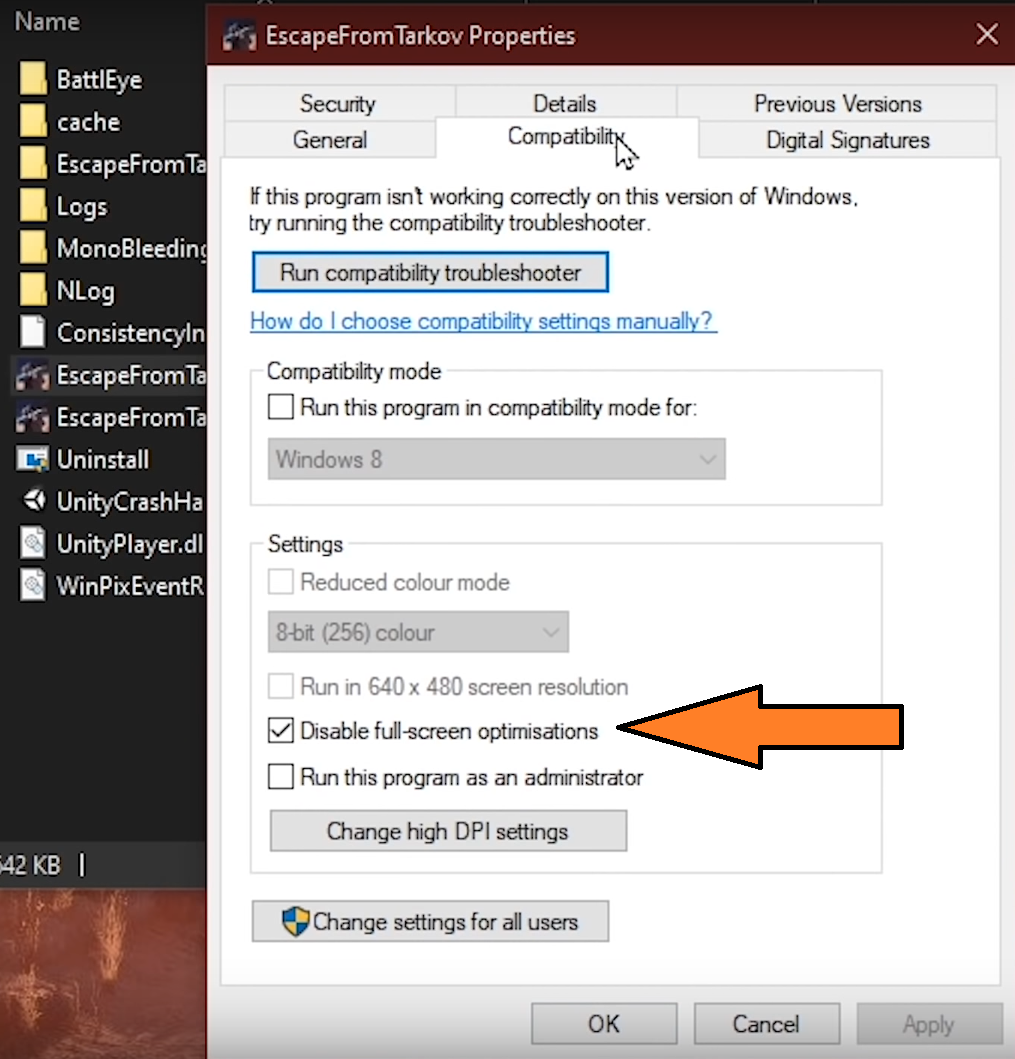Select the Uninstall program icon

(x=32, y=459)
